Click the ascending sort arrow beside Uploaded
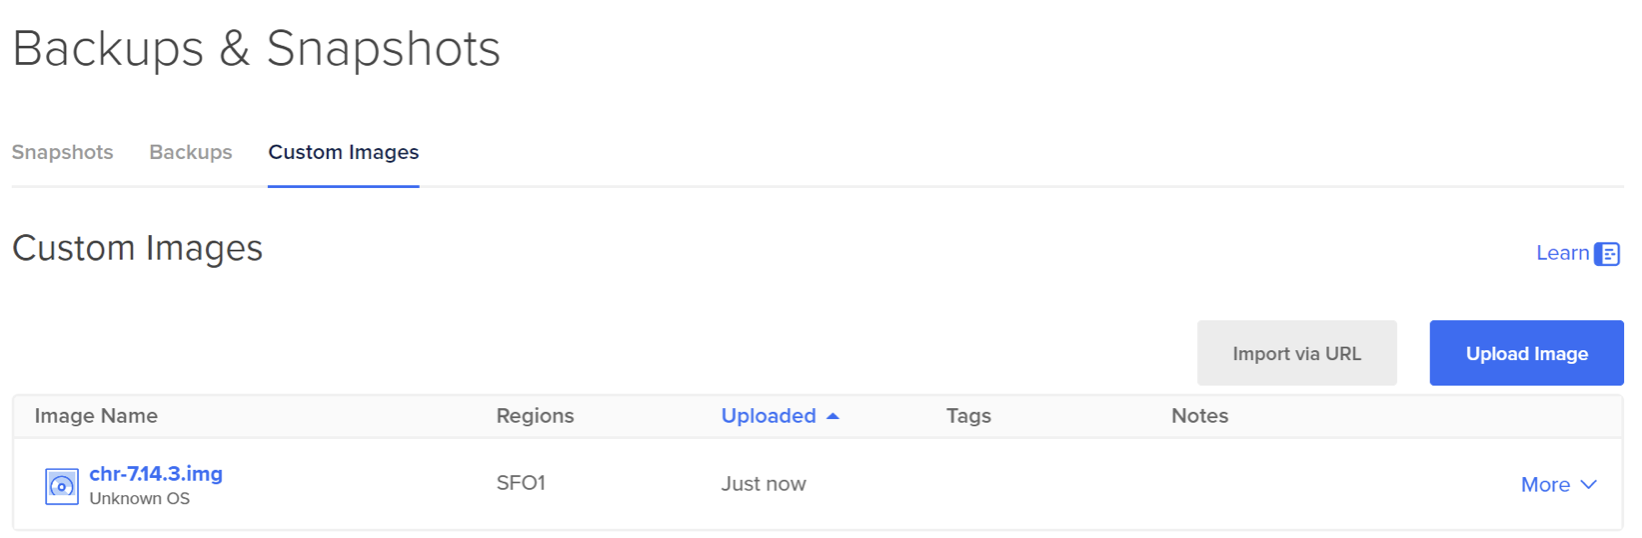Screen dimensions: 1642x538 pos(833,416)
